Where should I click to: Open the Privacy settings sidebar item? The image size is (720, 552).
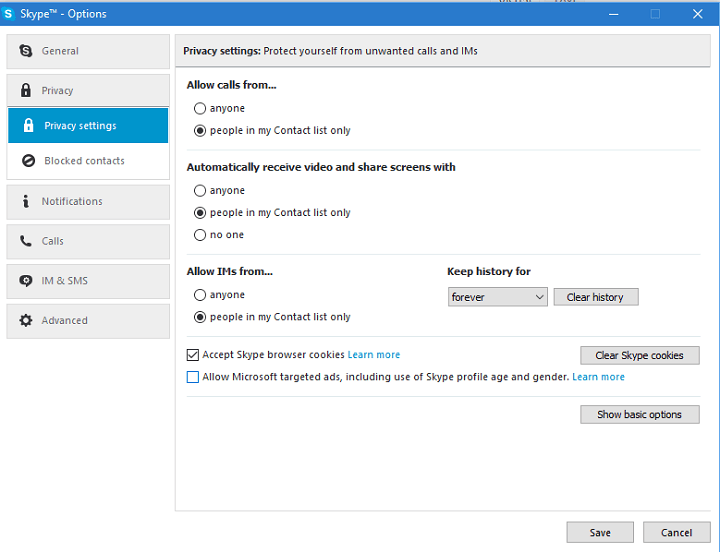pos(88,125)
